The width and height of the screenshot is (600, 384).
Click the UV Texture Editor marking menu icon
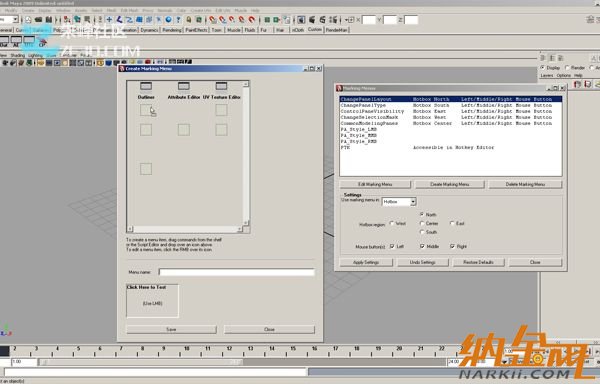tap(221, 86)
